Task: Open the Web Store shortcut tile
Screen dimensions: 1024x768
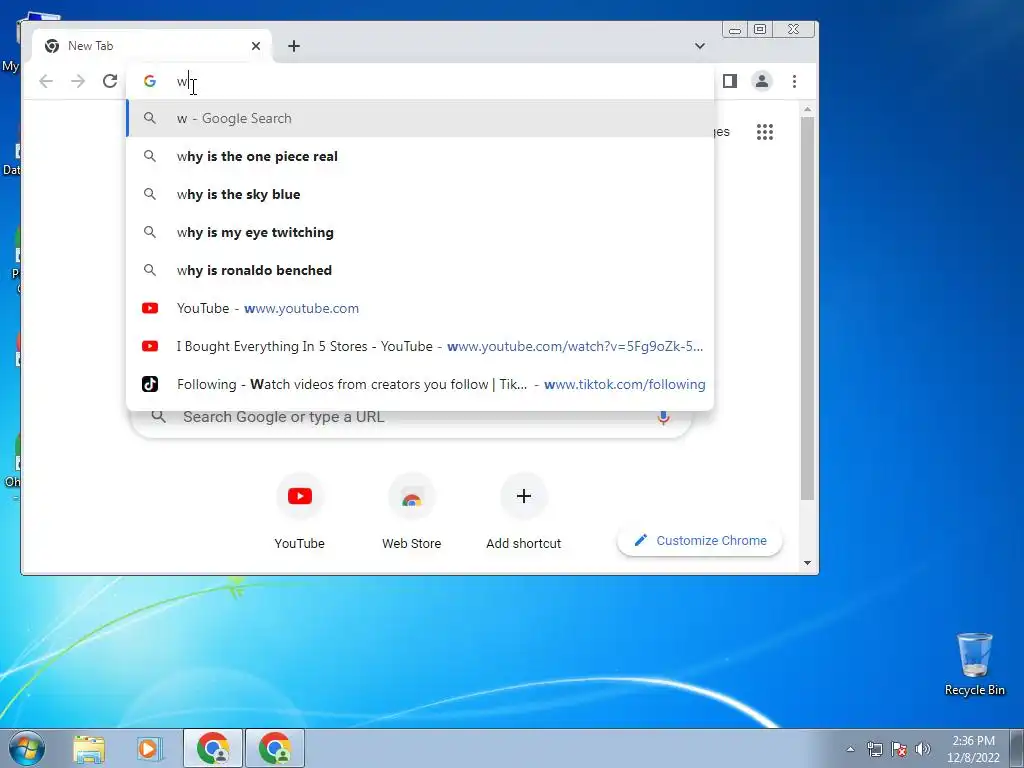Action: pyautogui.click(x=411, y=513)
